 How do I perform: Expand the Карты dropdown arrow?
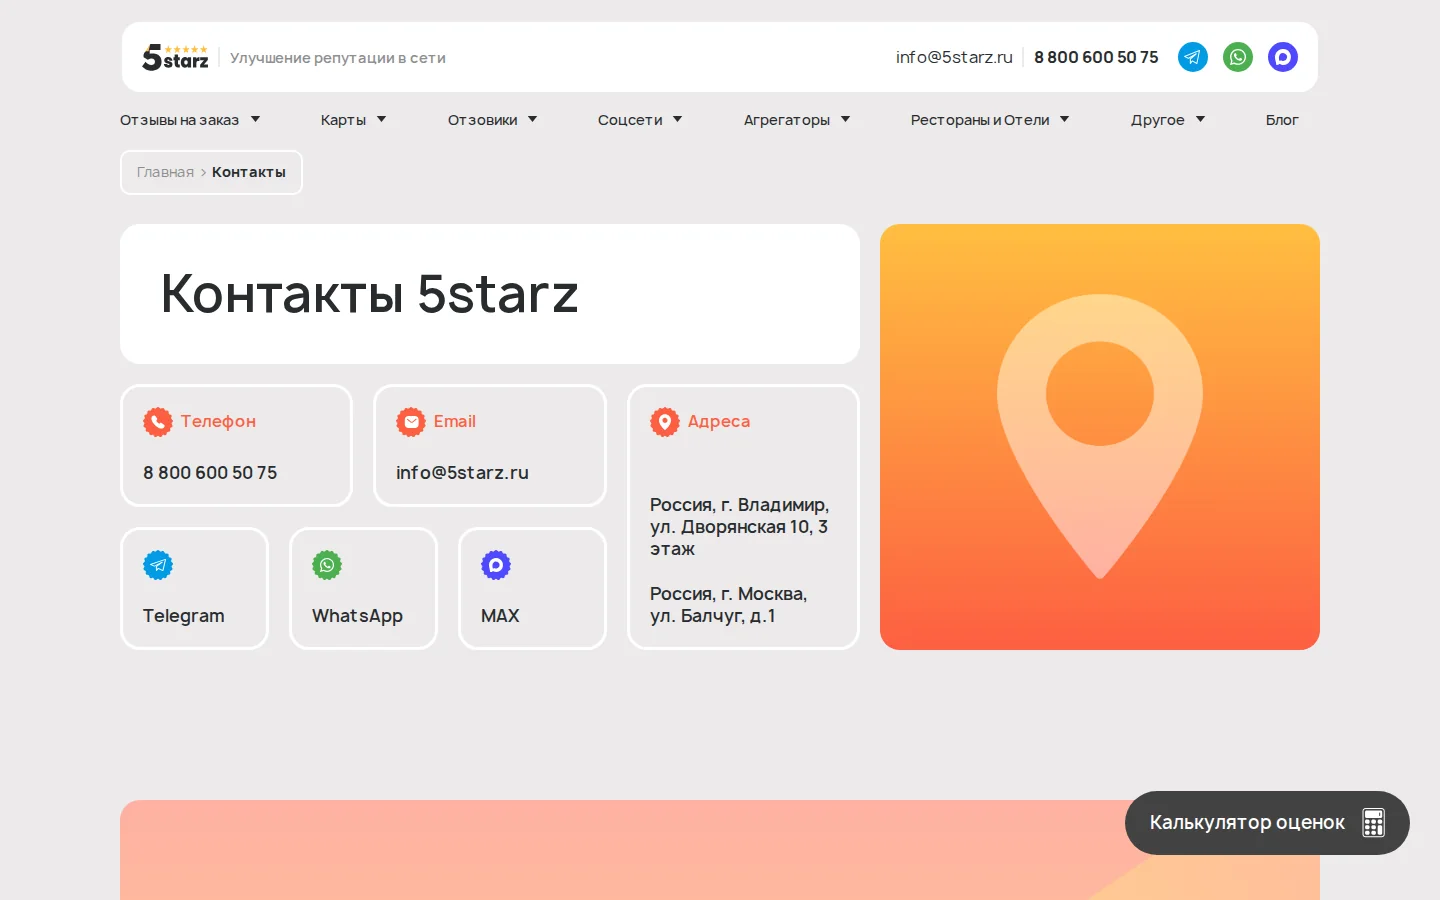[381, 119]
